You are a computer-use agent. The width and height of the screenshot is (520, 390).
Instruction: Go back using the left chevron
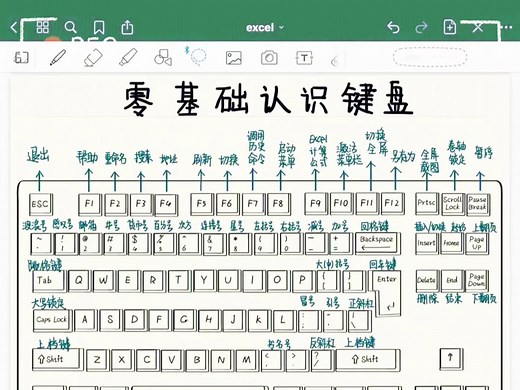coord(14,27)
